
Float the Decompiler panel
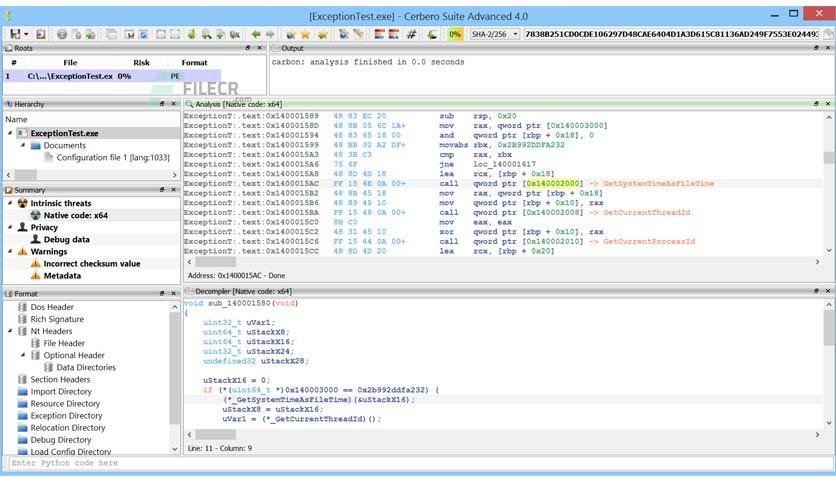click(x=816, y=291)
